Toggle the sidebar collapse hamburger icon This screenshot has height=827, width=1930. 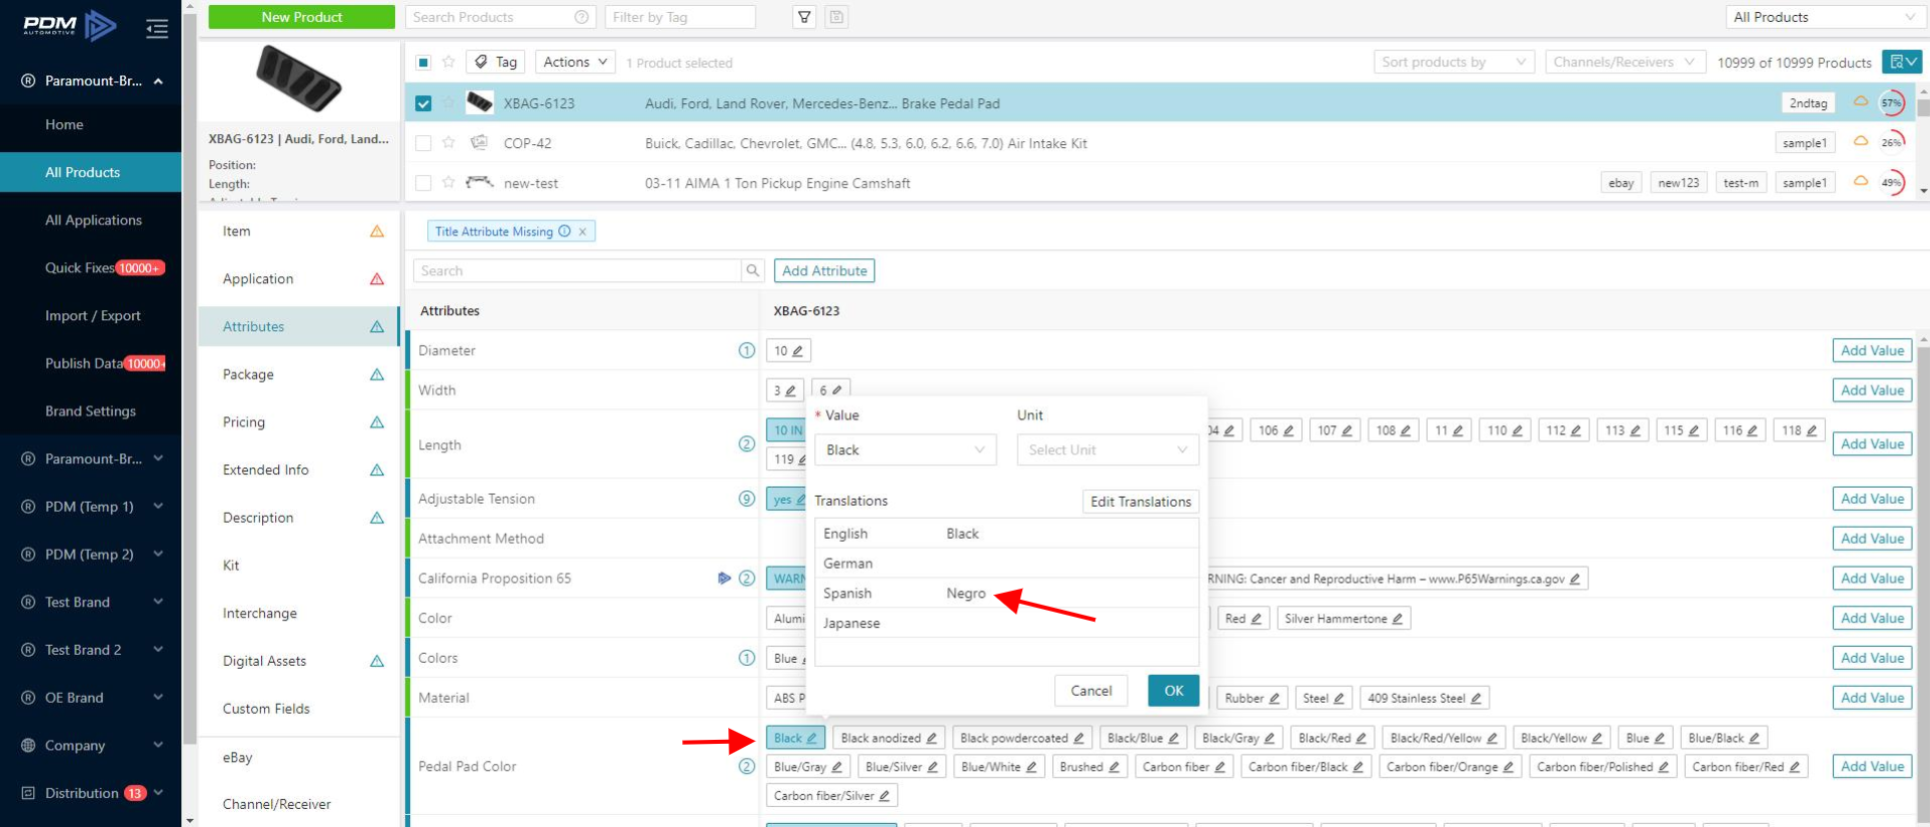[x=157, y=28]
